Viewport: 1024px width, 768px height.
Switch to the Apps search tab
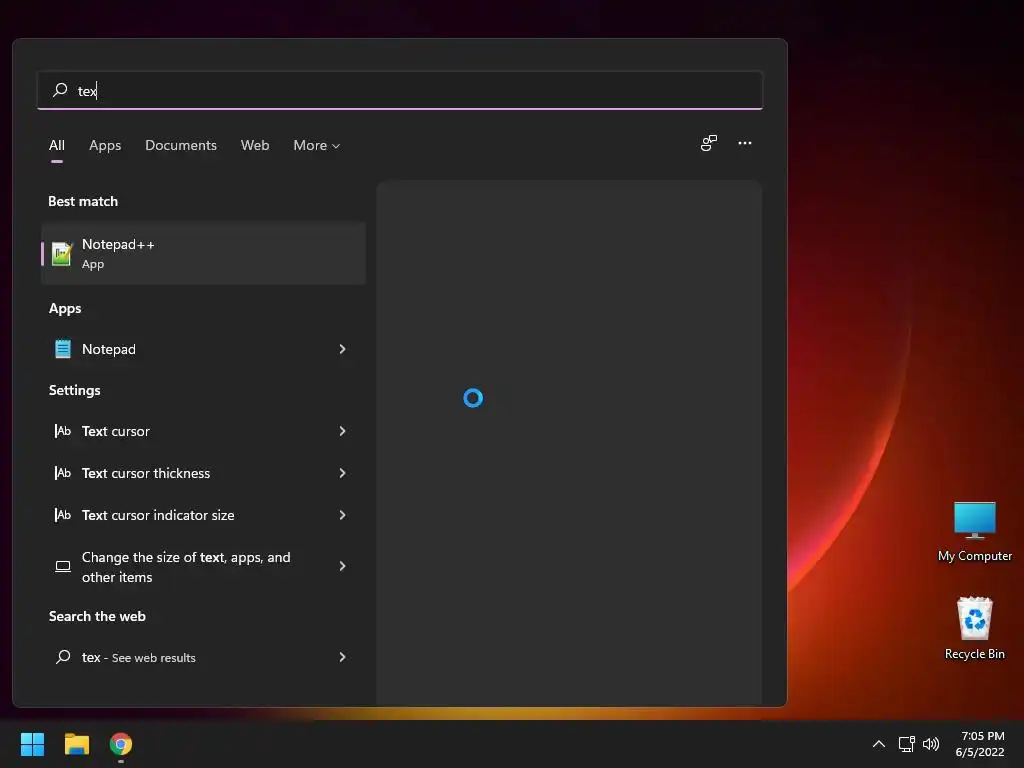(x=105, y=146)
